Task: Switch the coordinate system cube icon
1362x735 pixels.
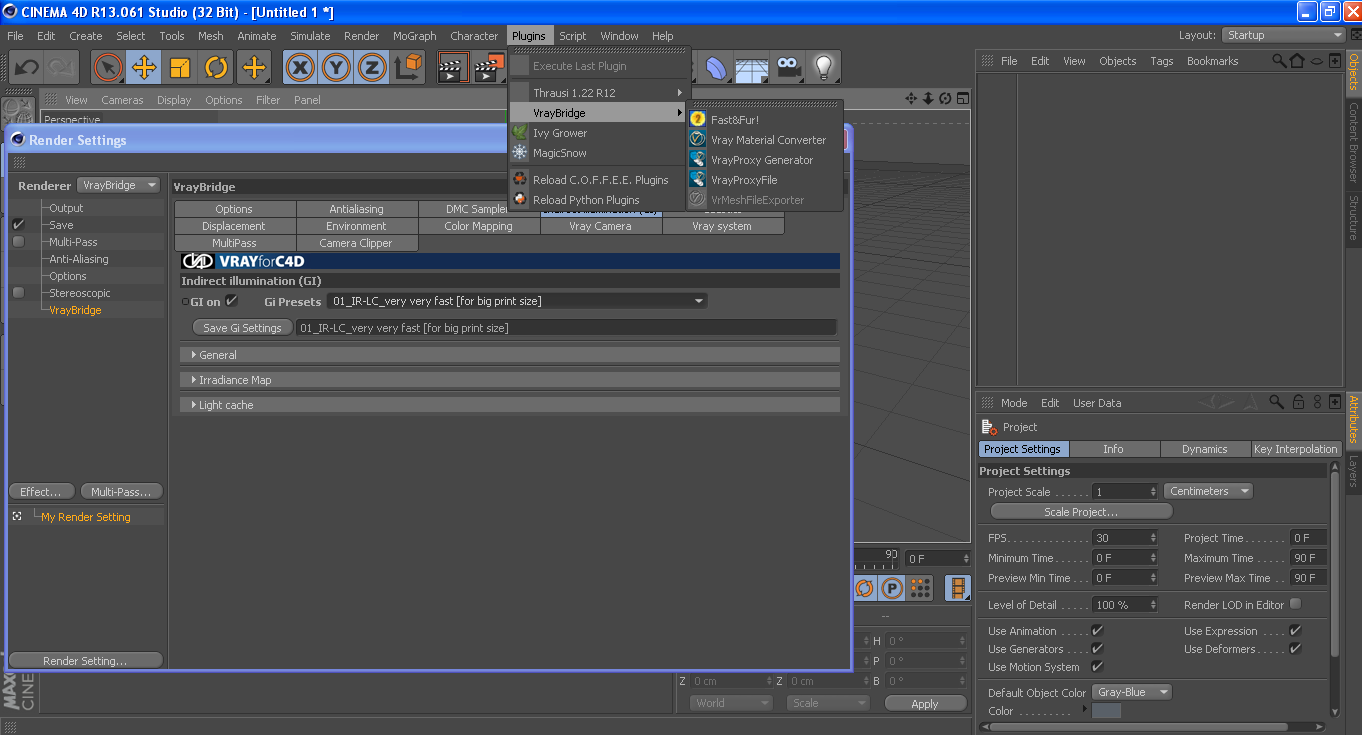Action: [x=408, y=67]
